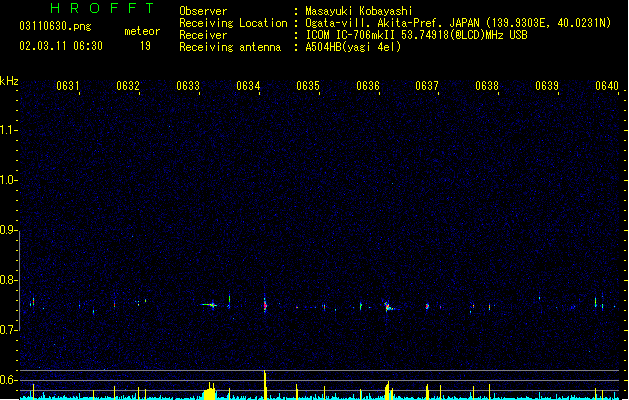
Task: Click the 0634 time marker
Action: click(248, 86)
